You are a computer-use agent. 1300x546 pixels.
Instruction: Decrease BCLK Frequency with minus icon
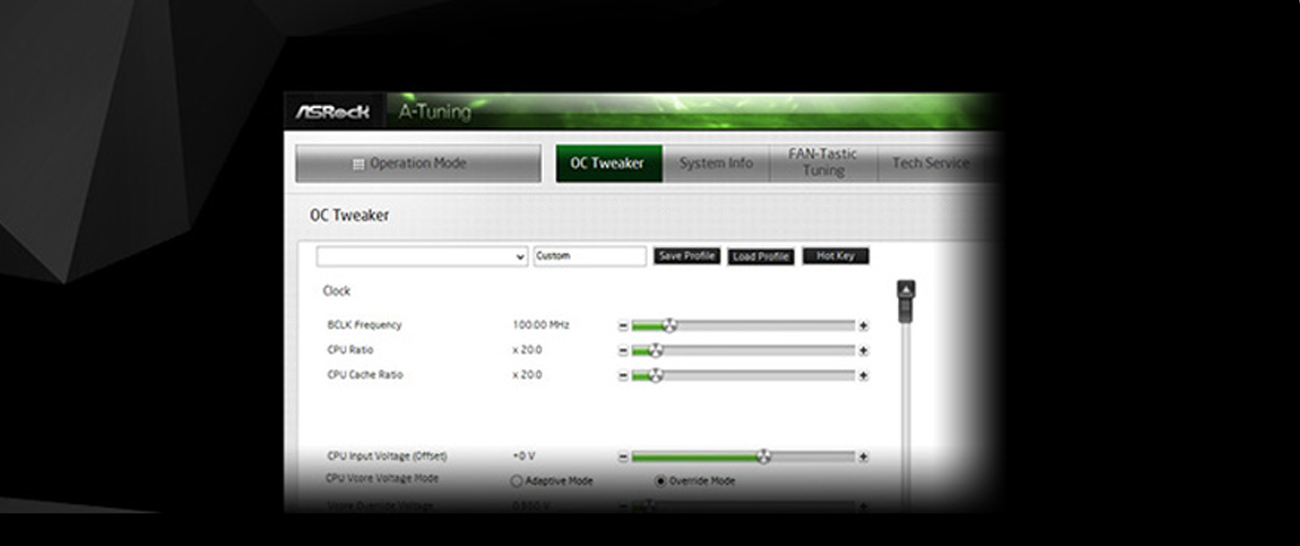point(623,326)
